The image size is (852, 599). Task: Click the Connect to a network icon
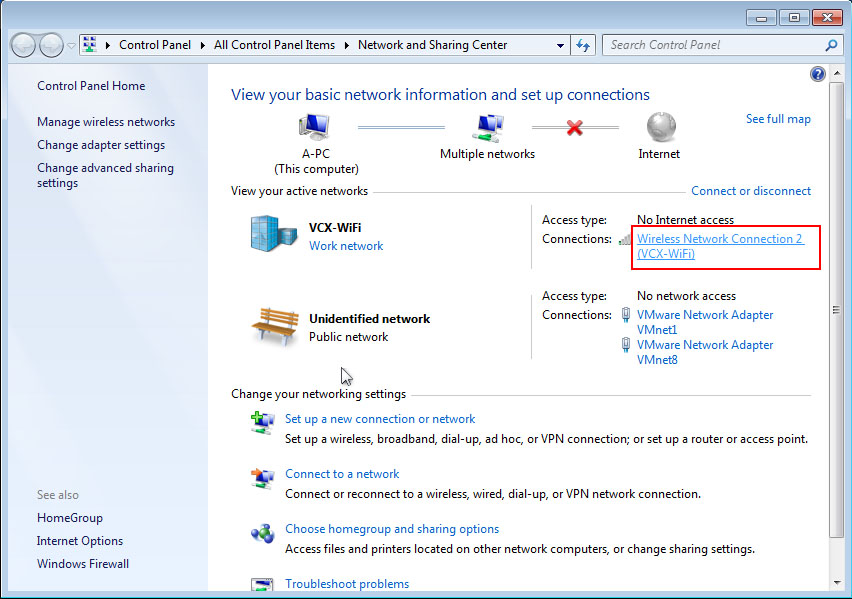point(262,478)
